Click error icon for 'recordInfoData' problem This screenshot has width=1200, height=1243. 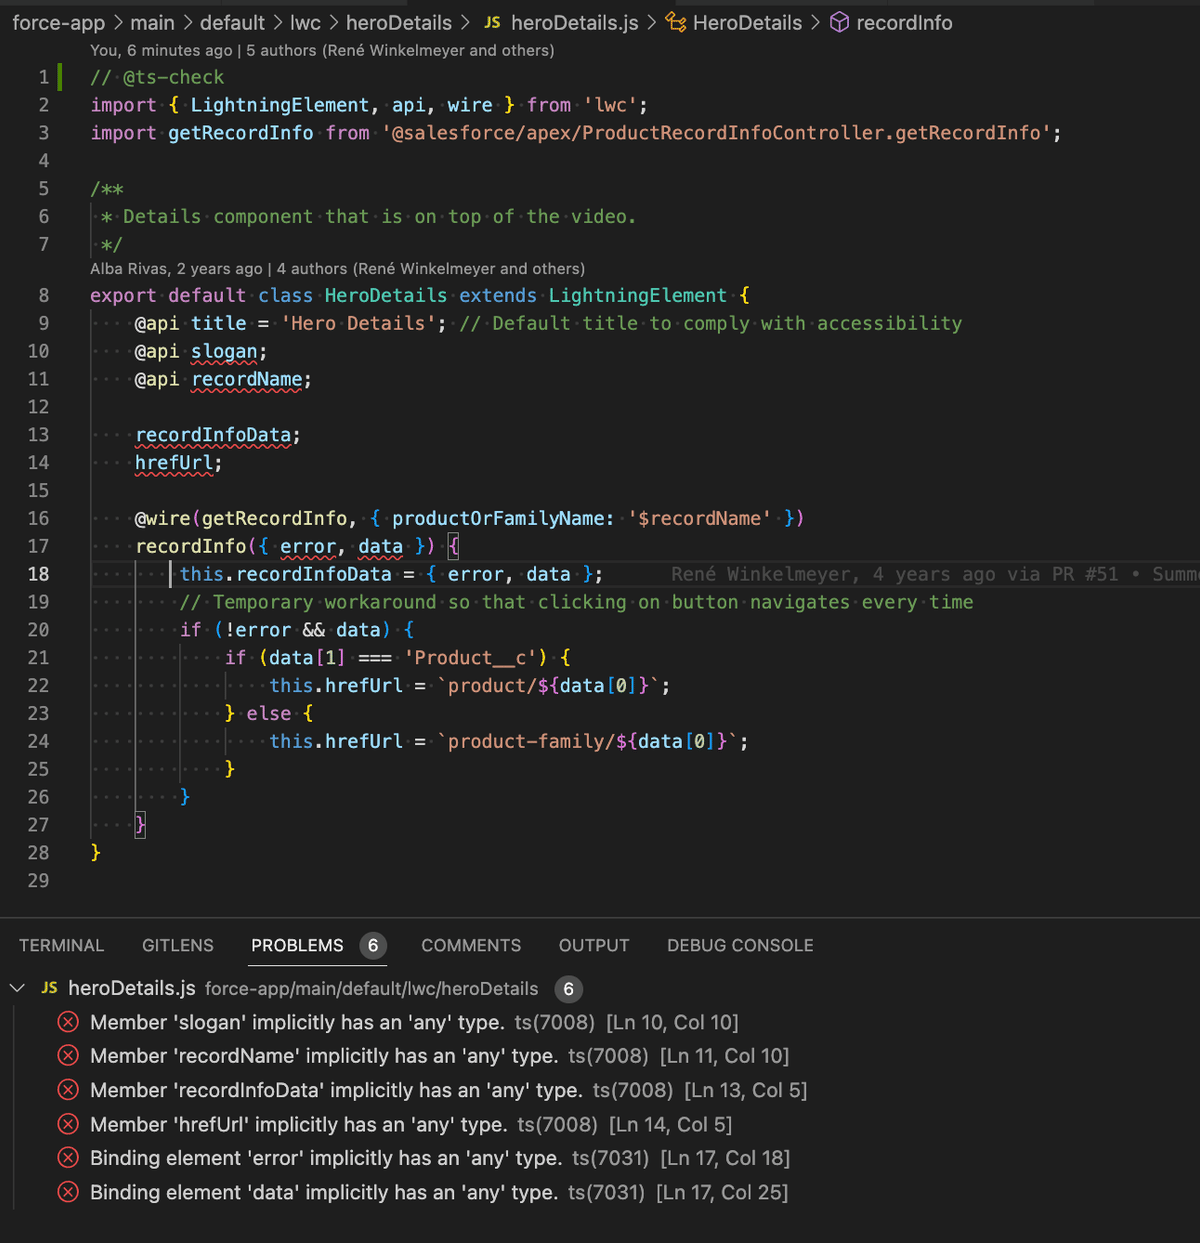click(68, 1090)
